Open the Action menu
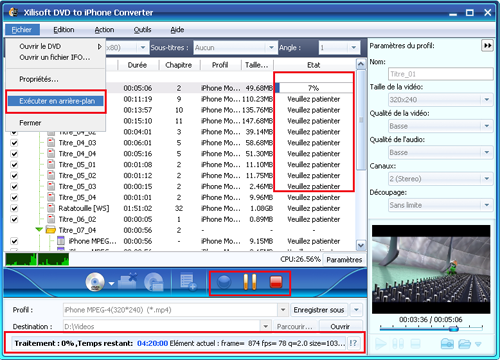The width and height of the screenshot is (500, 360). pyautogui.click(x=104, y=30)
